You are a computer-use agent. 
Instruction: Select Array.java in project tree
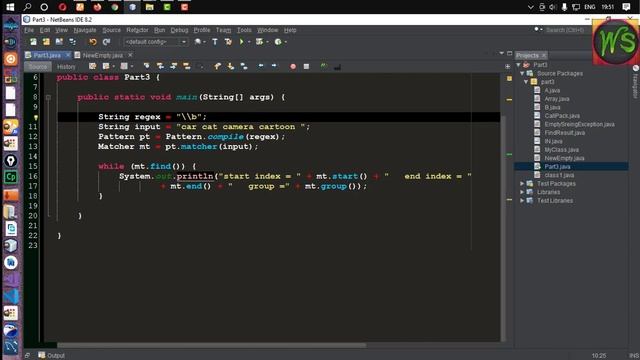pos(557,99)
